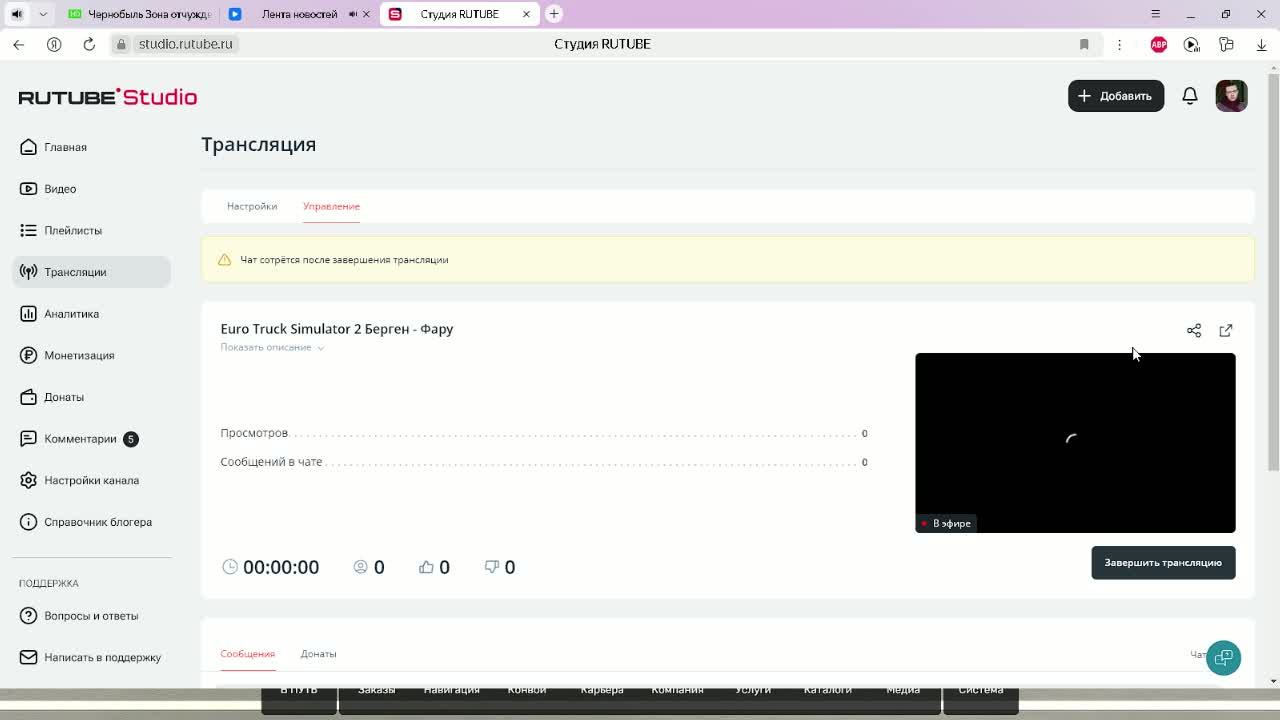Open a new browser tab
Viewport: 1280px width, 720px height.
554,14
